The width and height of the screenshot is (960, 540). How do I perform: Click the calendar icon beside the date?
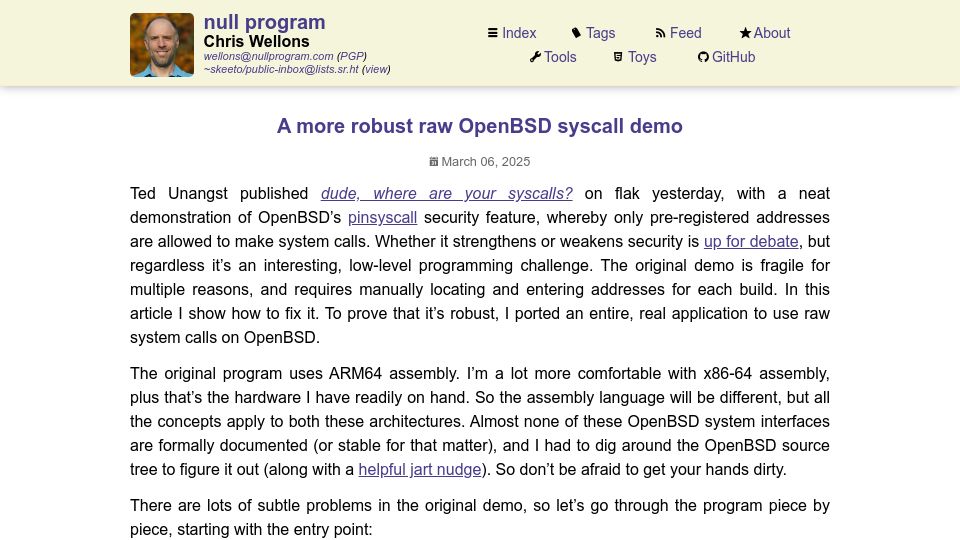(433, 162)
